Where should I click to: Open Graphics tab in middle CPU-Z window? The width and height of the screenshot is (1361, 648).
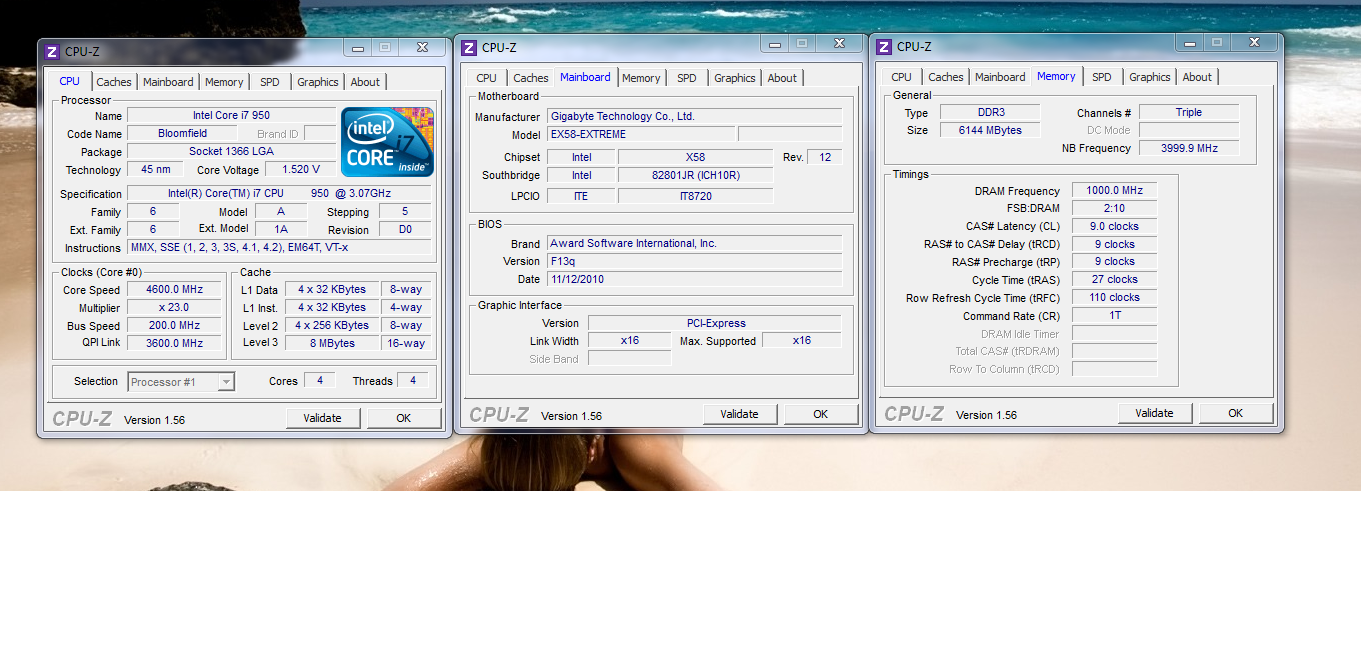click(x=735, y=78)
